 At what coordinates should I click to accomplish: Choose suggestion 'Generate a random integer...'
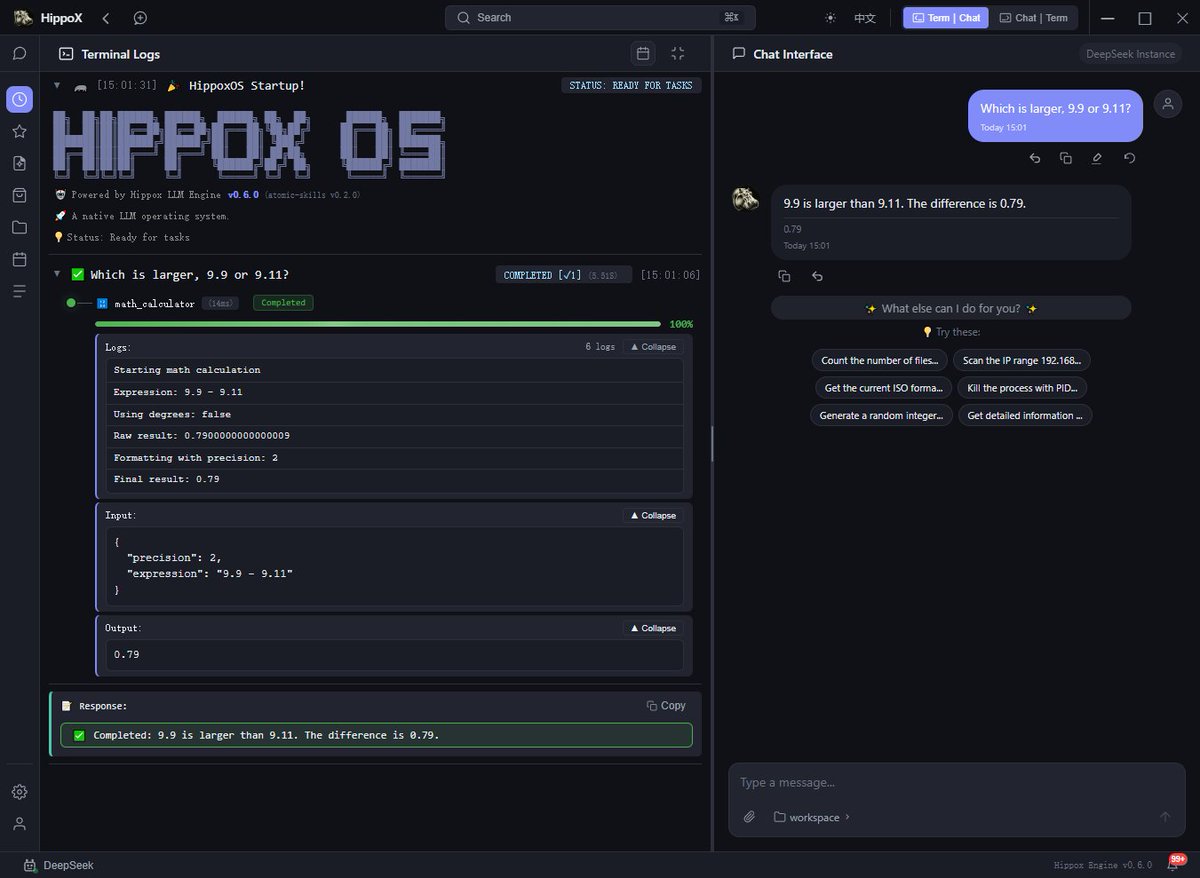coord(880,415)
